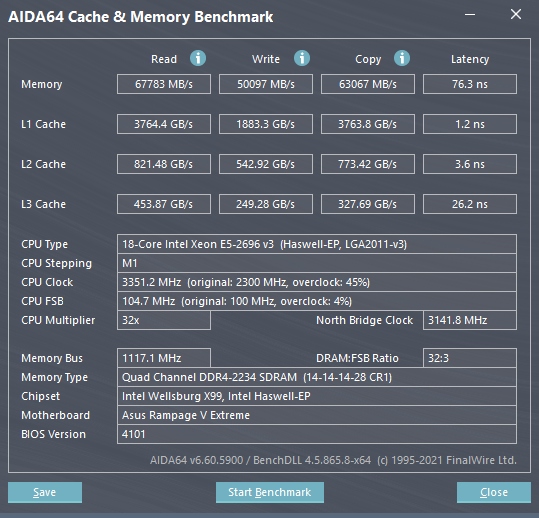Viewport: 539px width, 518px height.
Task: Click the Memory Copy 63067 MB/s cell
Action: tap(368, 84)
